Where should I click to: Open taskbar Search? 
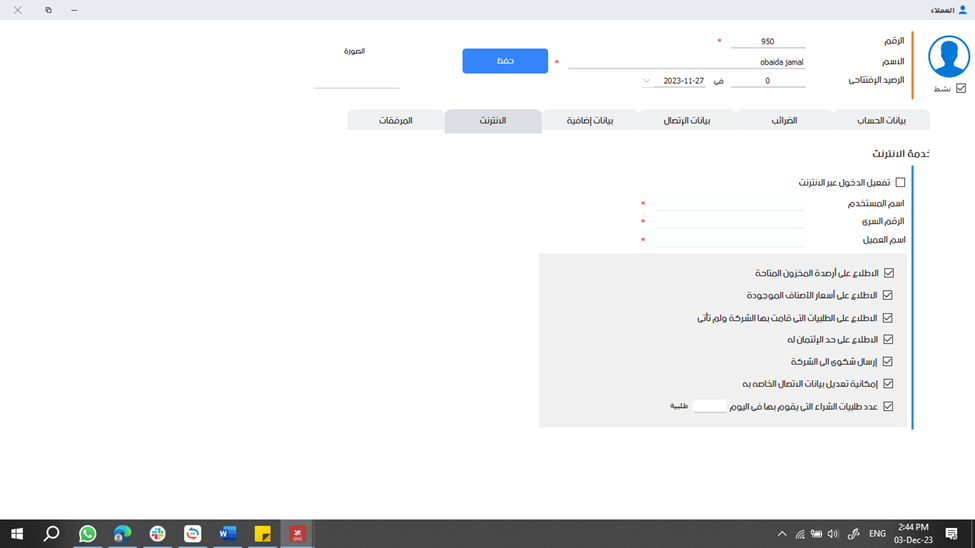(52, 534)
